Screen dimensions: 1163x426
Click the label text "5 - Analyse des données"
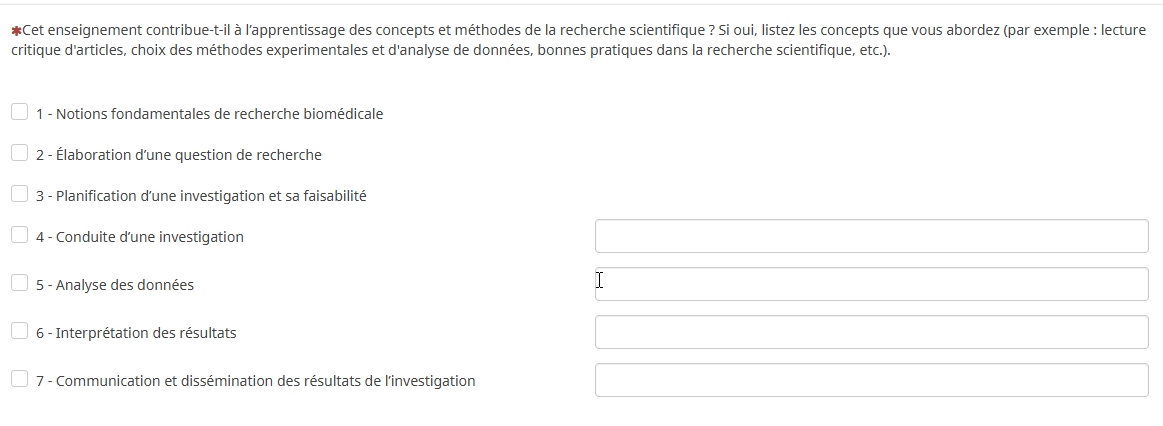click(x=114, y=285)
